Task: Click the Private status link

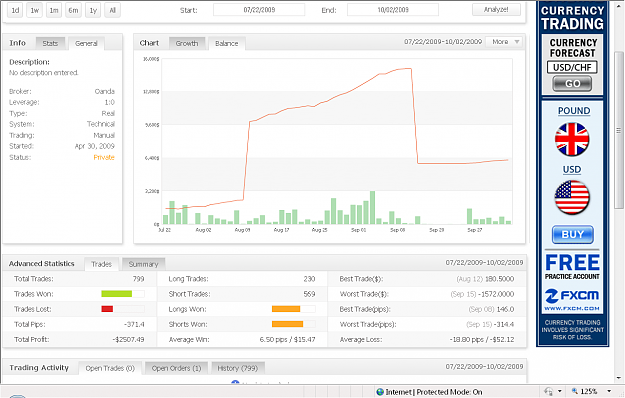Action: (x=104, y=157)
